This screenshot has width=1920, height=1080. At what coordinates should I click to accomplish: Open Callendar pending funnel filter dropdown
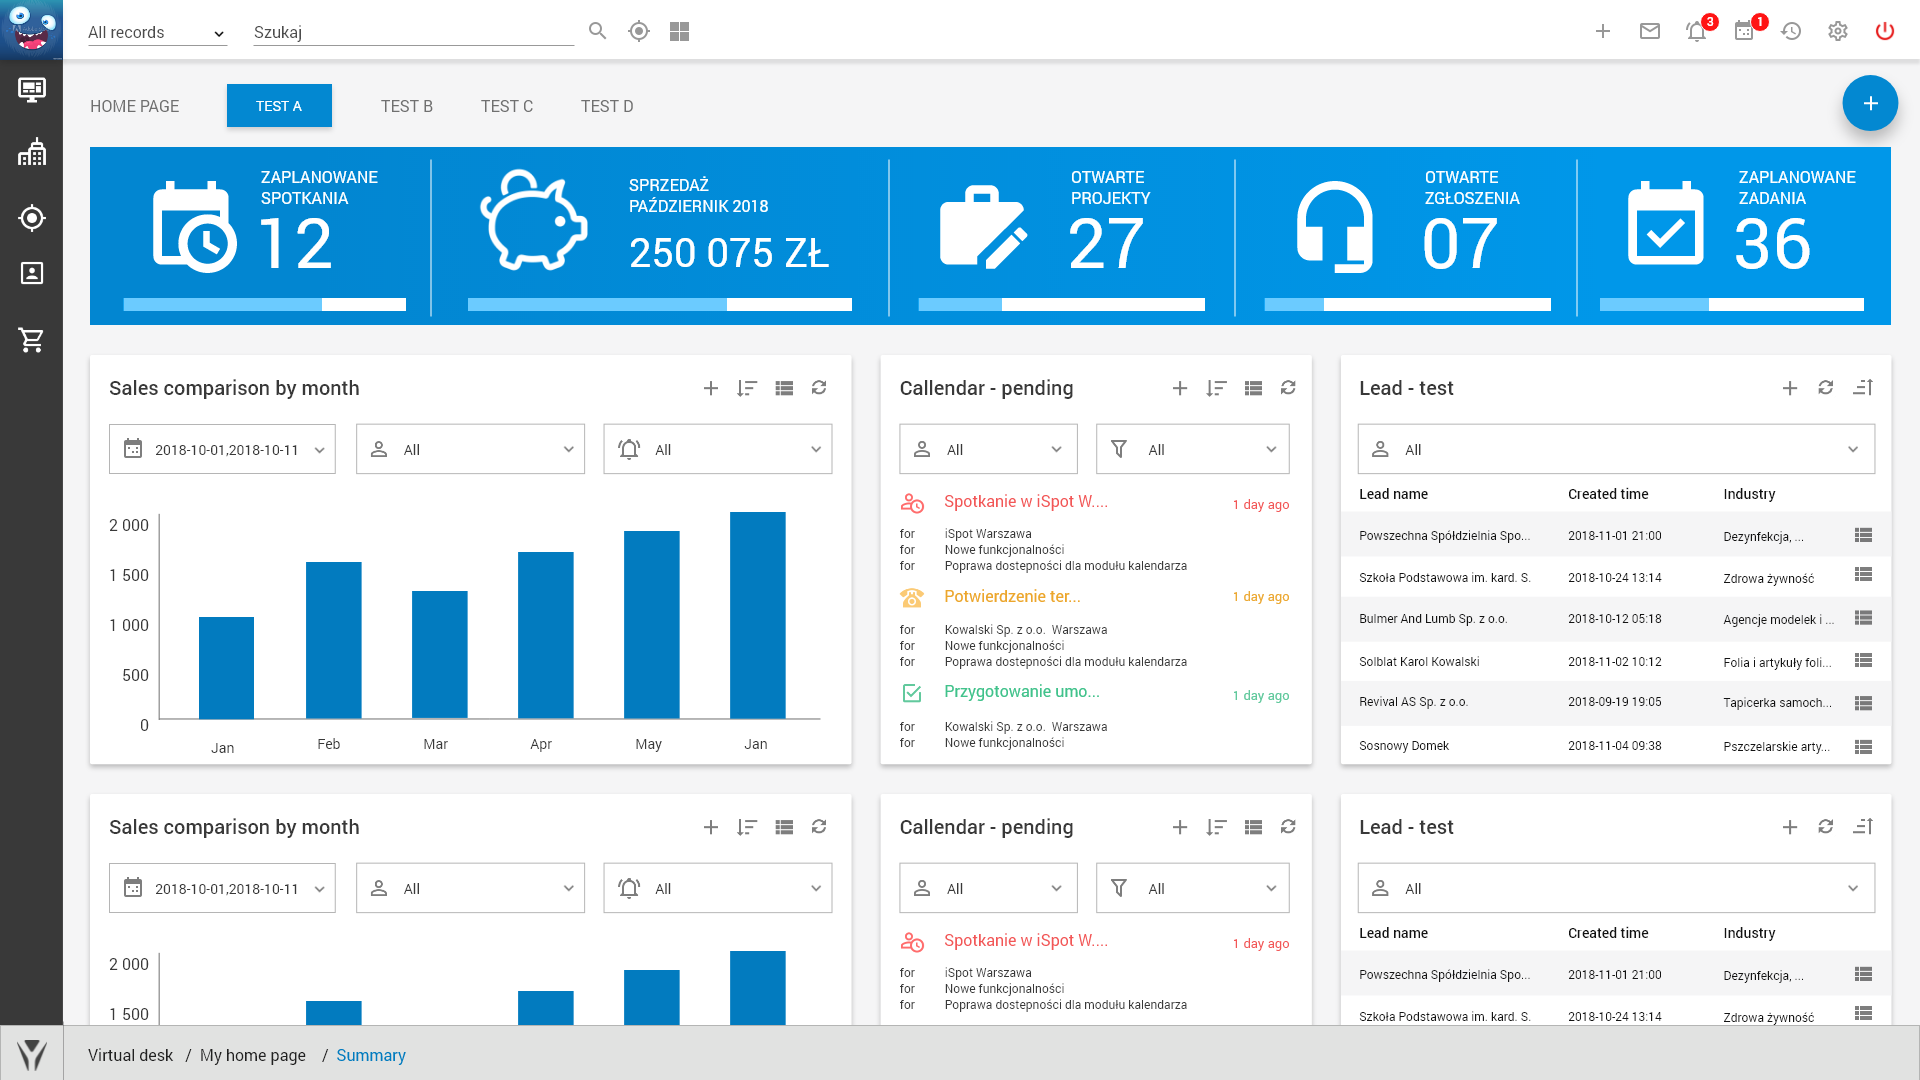pos(1192,450)
